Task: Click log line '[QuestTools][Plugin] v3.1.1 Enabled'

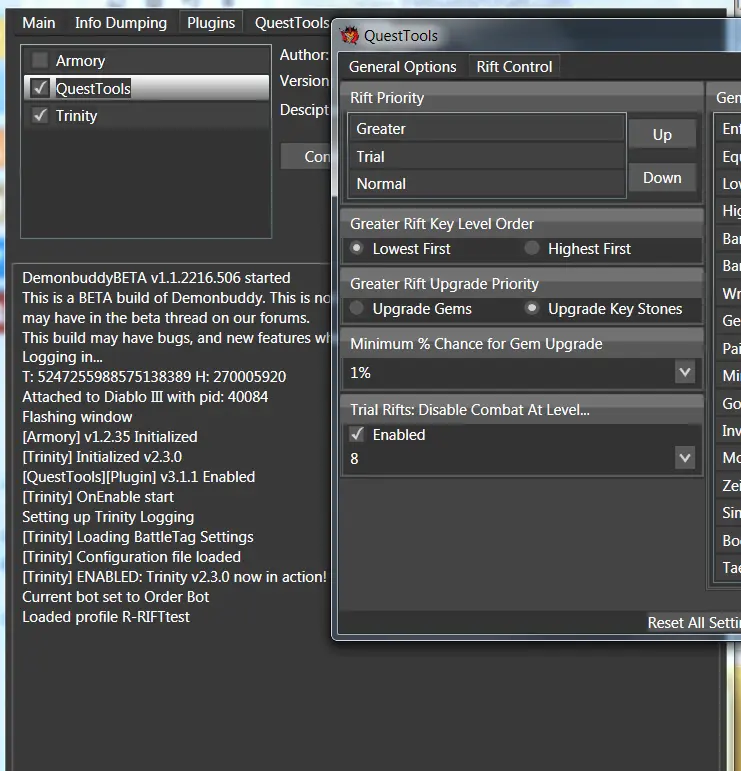Action: (139, 476)
